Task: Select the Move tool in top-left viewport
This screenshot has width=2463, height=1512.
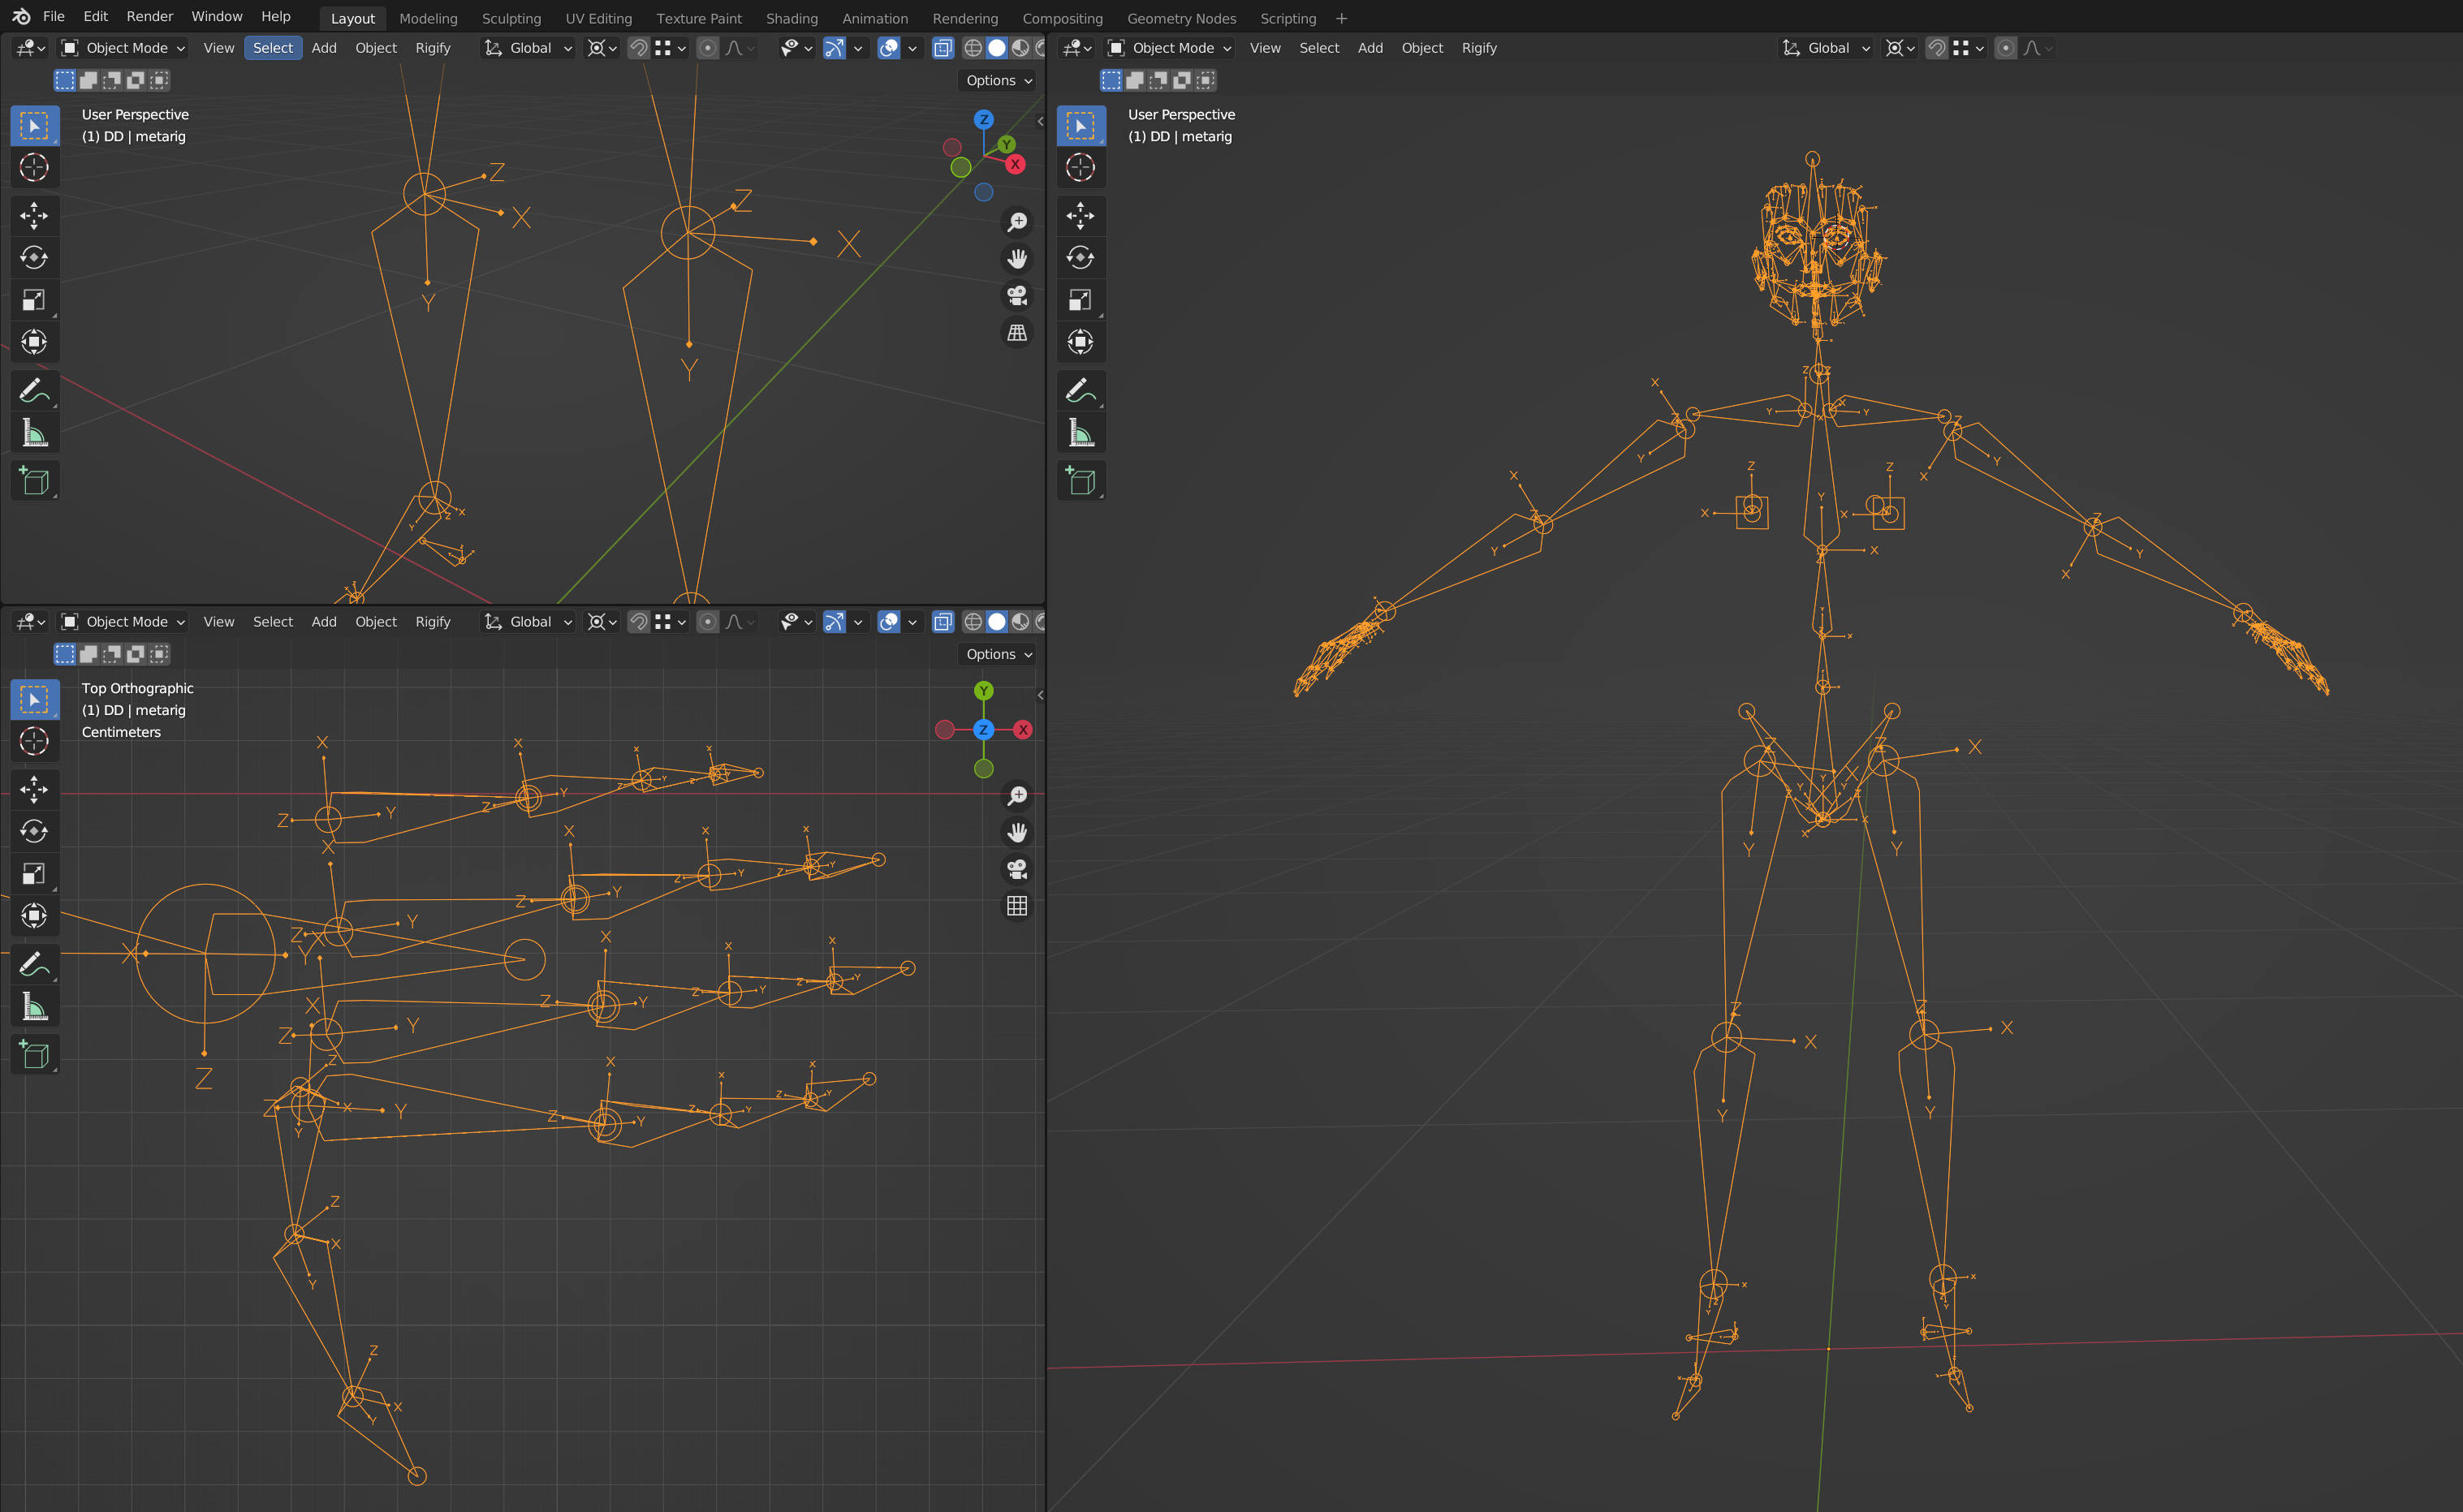Action: 34,215
